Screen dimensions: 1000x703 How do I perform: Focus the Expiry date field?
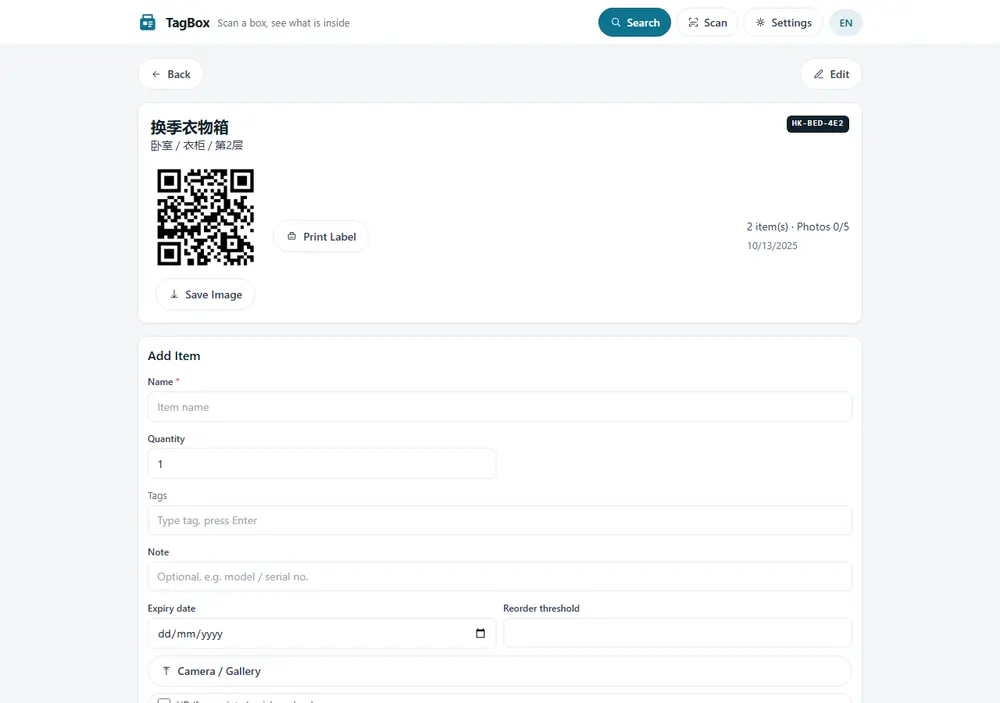(321, 633)
